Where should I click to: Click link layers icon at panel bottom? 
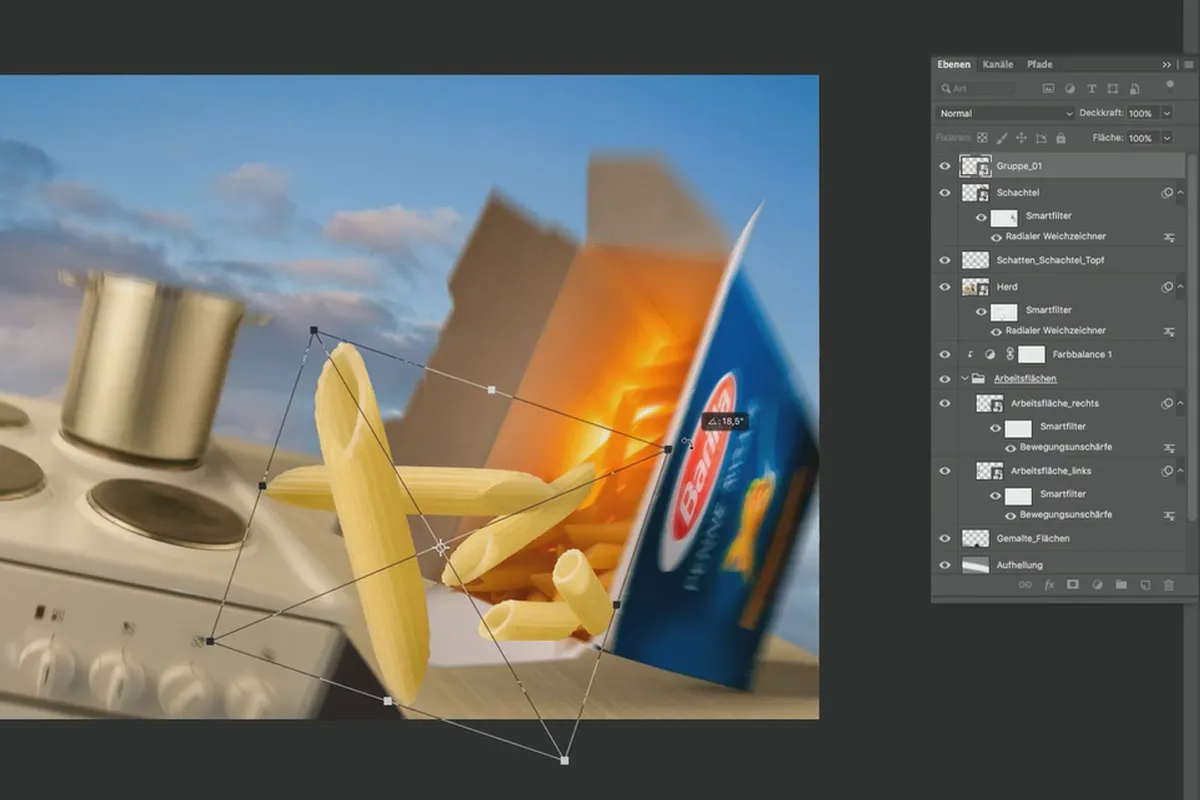[x=1025, y=585]
